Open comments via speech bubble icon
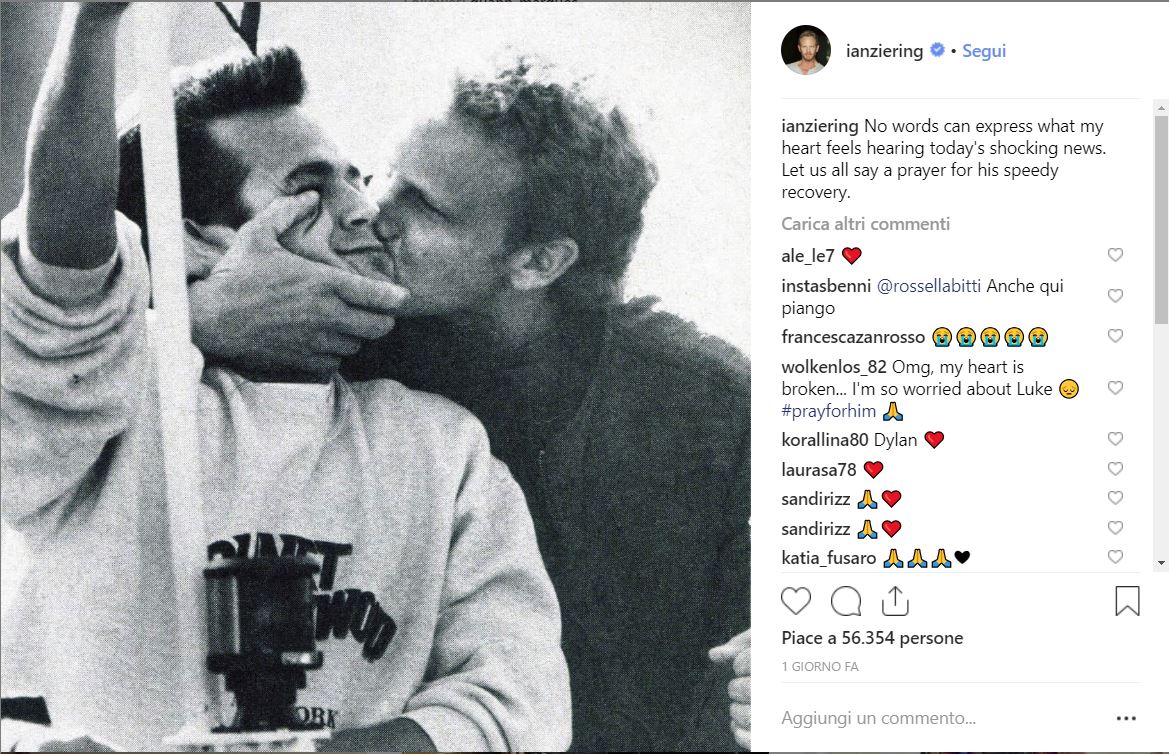This screenshot has height=754, width=1169. [846, 601]
